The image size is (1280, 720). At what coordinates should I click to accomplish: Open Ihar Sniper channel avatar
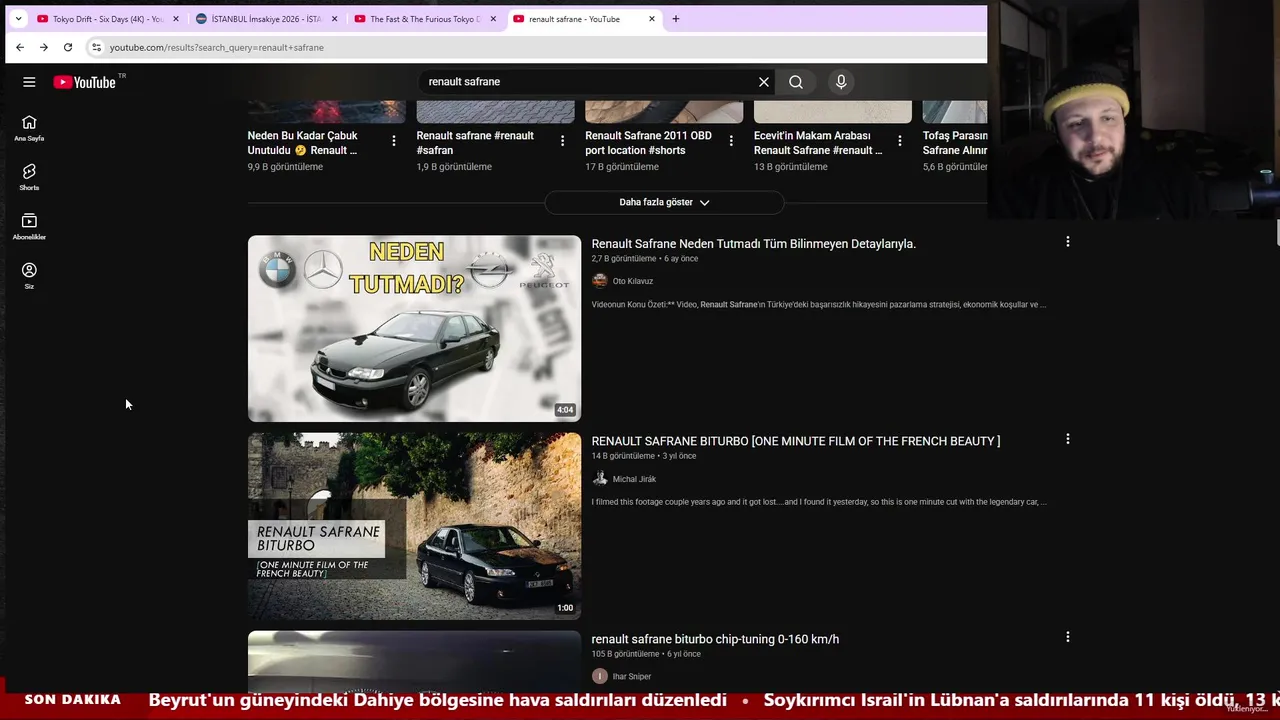600,676
